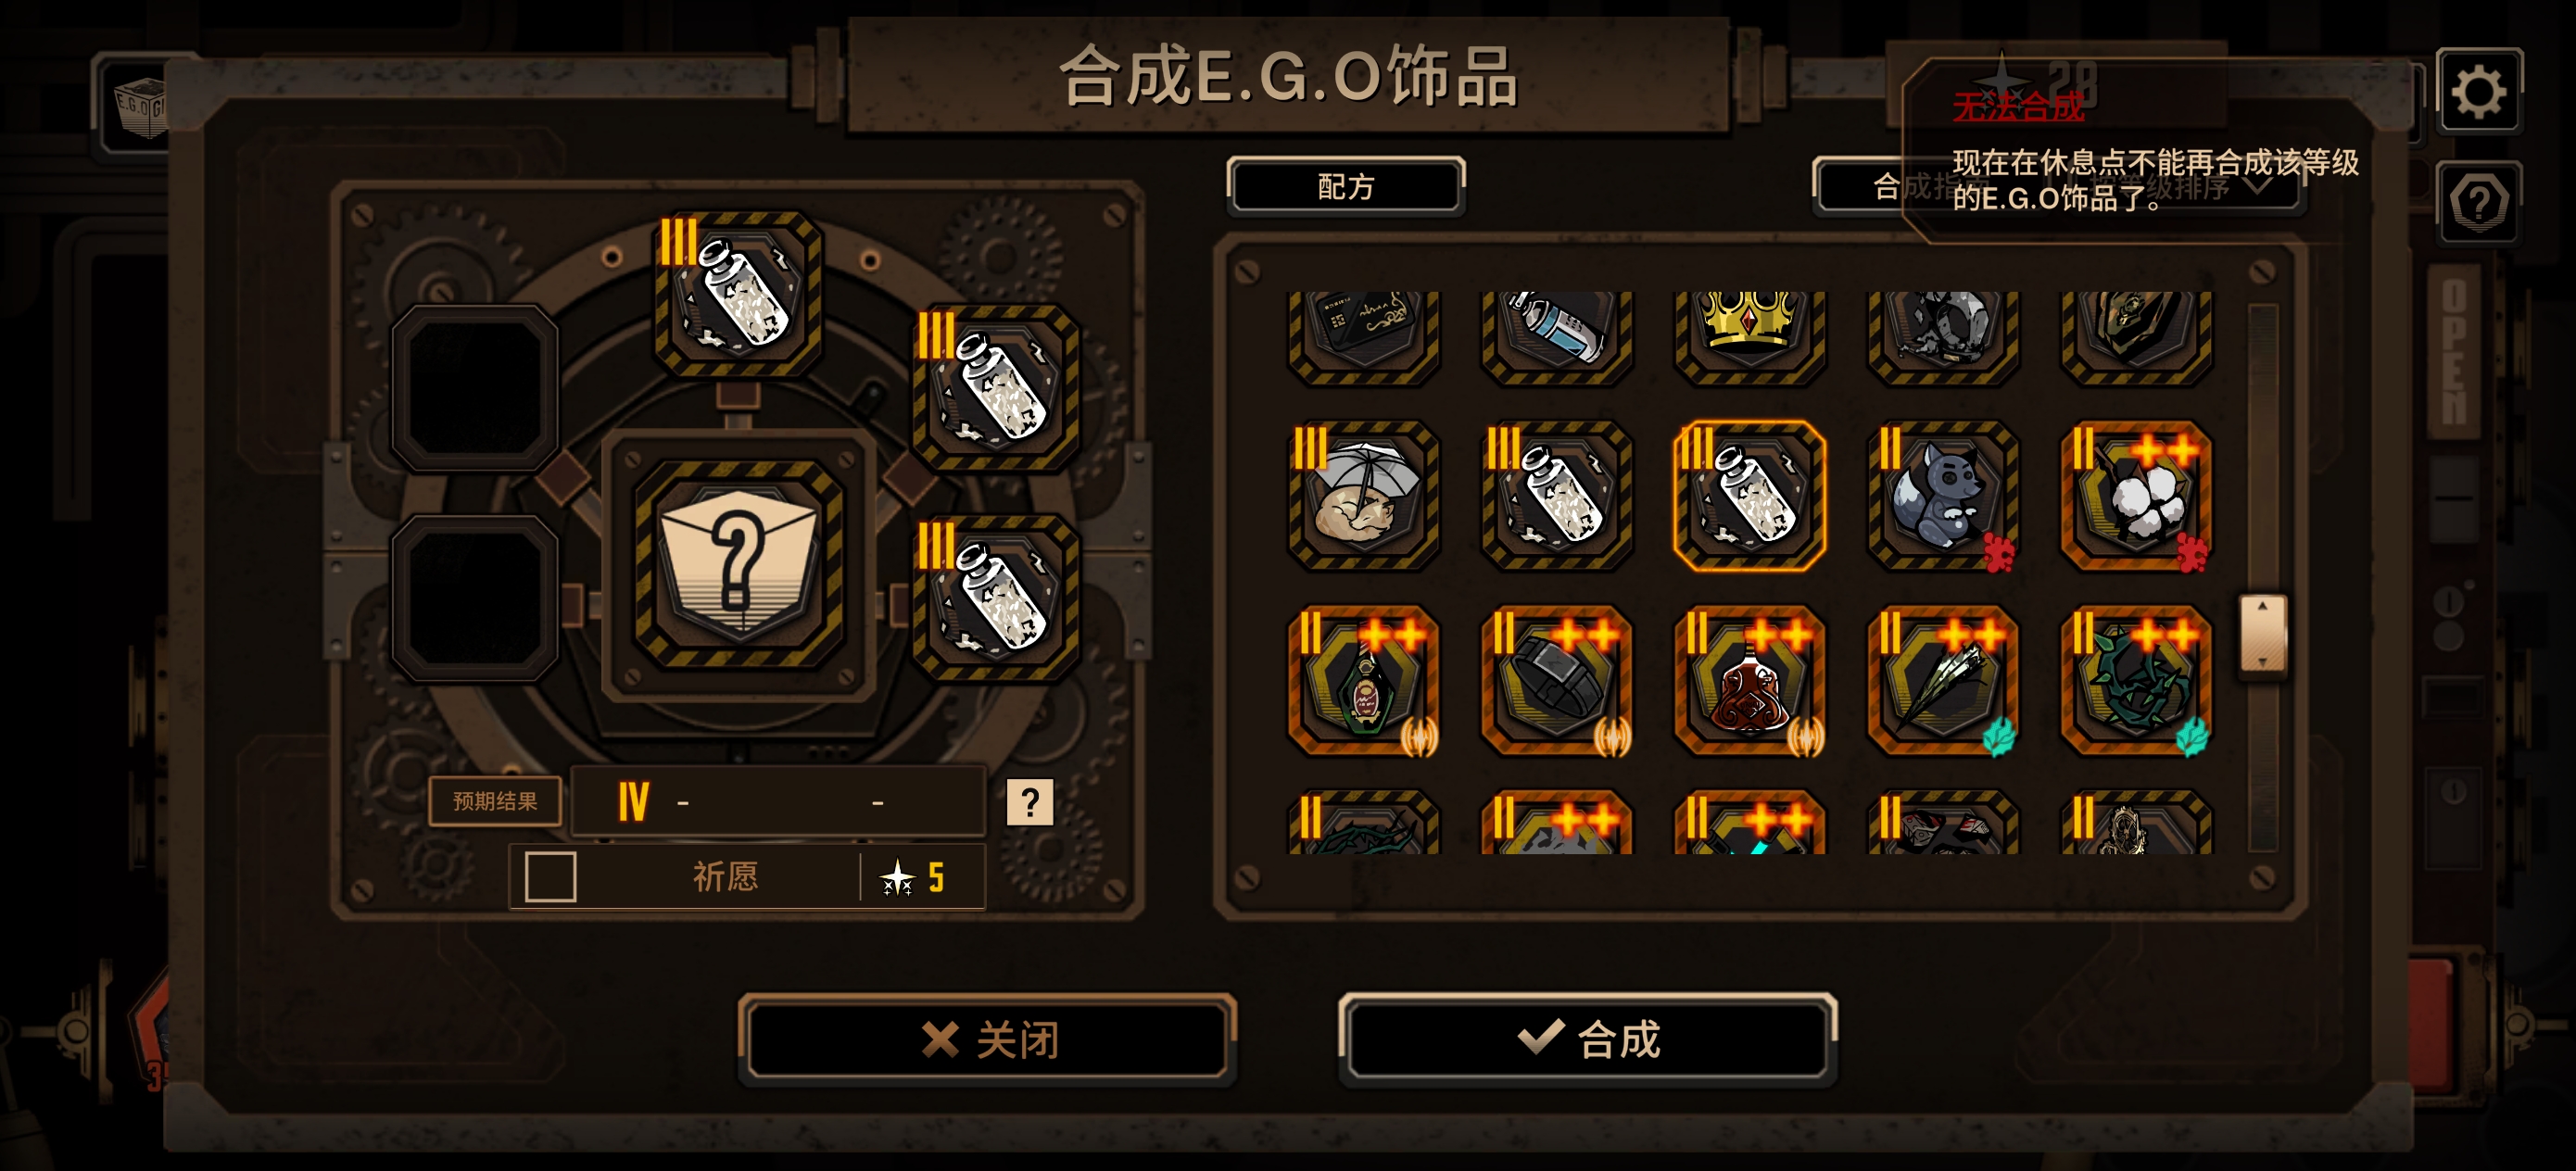This screenshot has height=1171, width=2576.
Task: Click the empty upper-left ingredient slot
Action: pyautogui.click(x=475, y=388)
